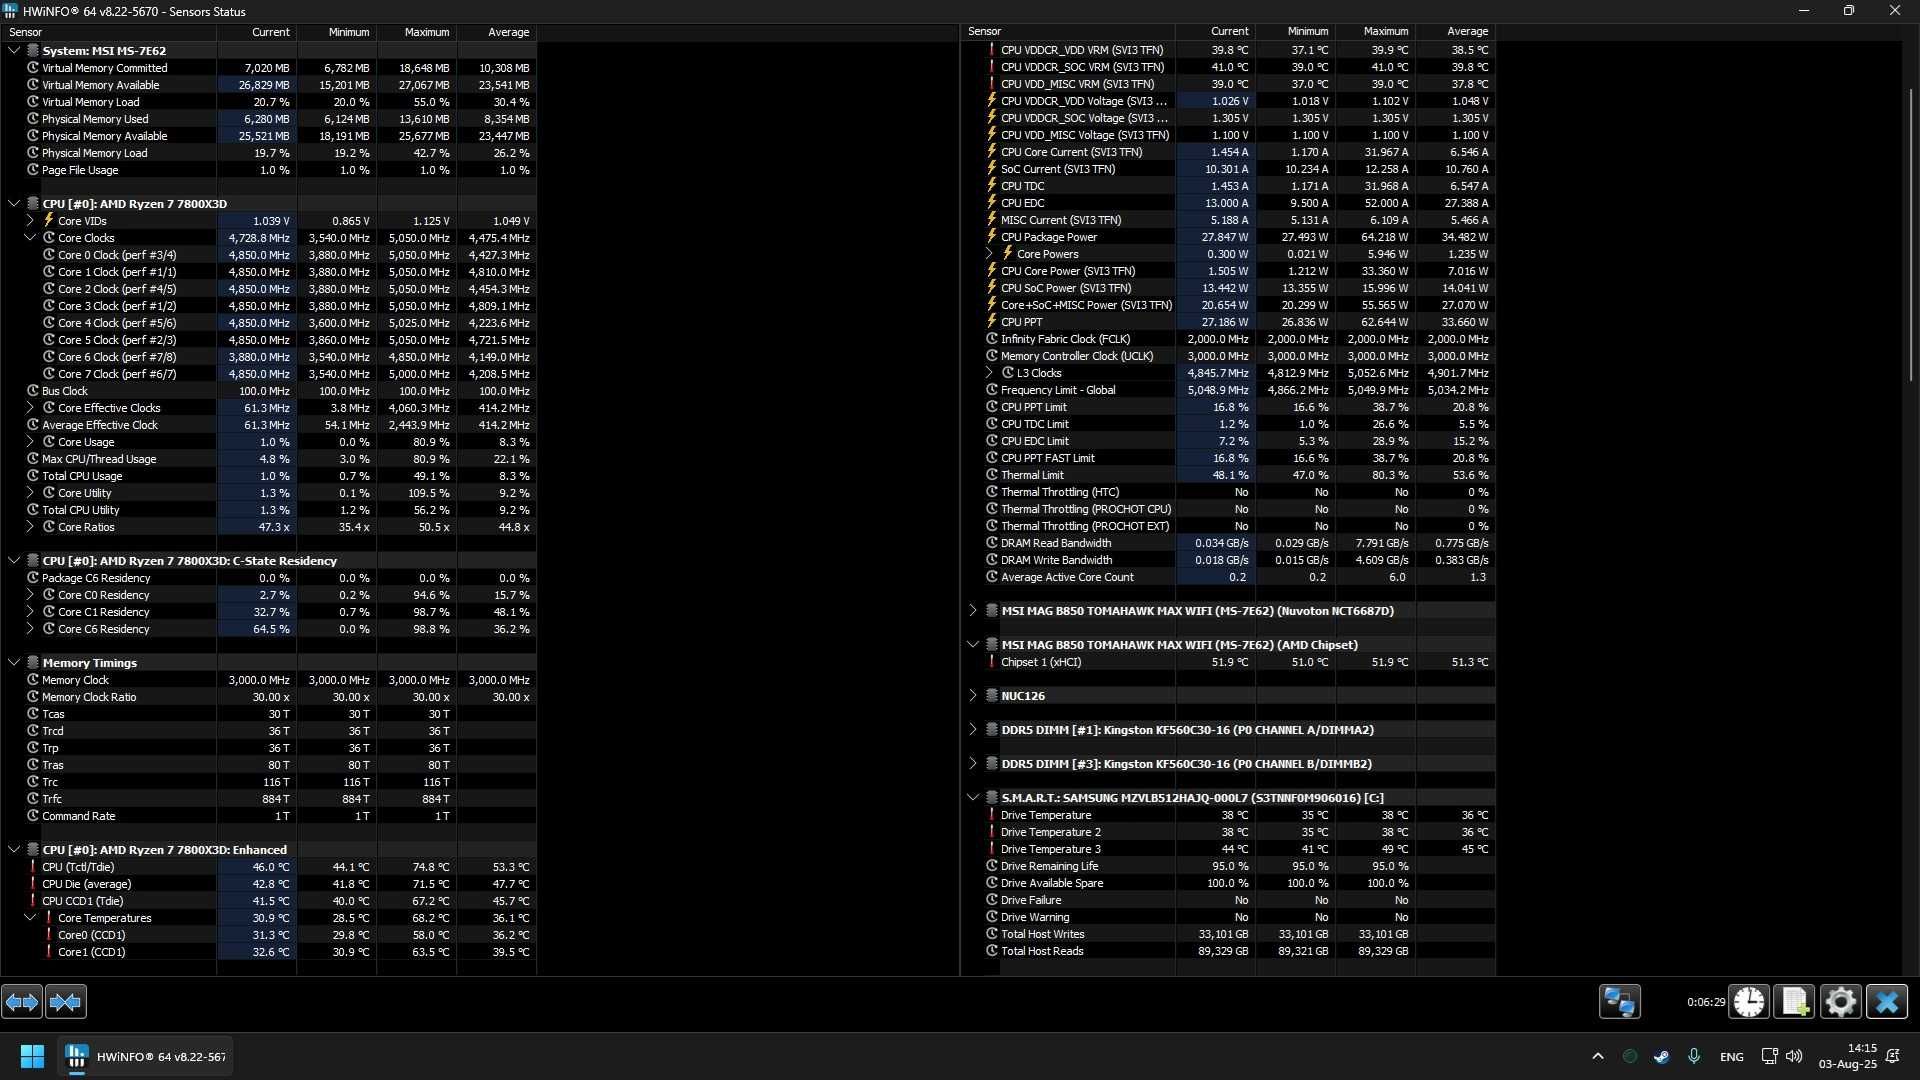Expand the Core Effective Clocks row
The width and height of the screenshot is (1920, 1080).
tap(30, 407)
